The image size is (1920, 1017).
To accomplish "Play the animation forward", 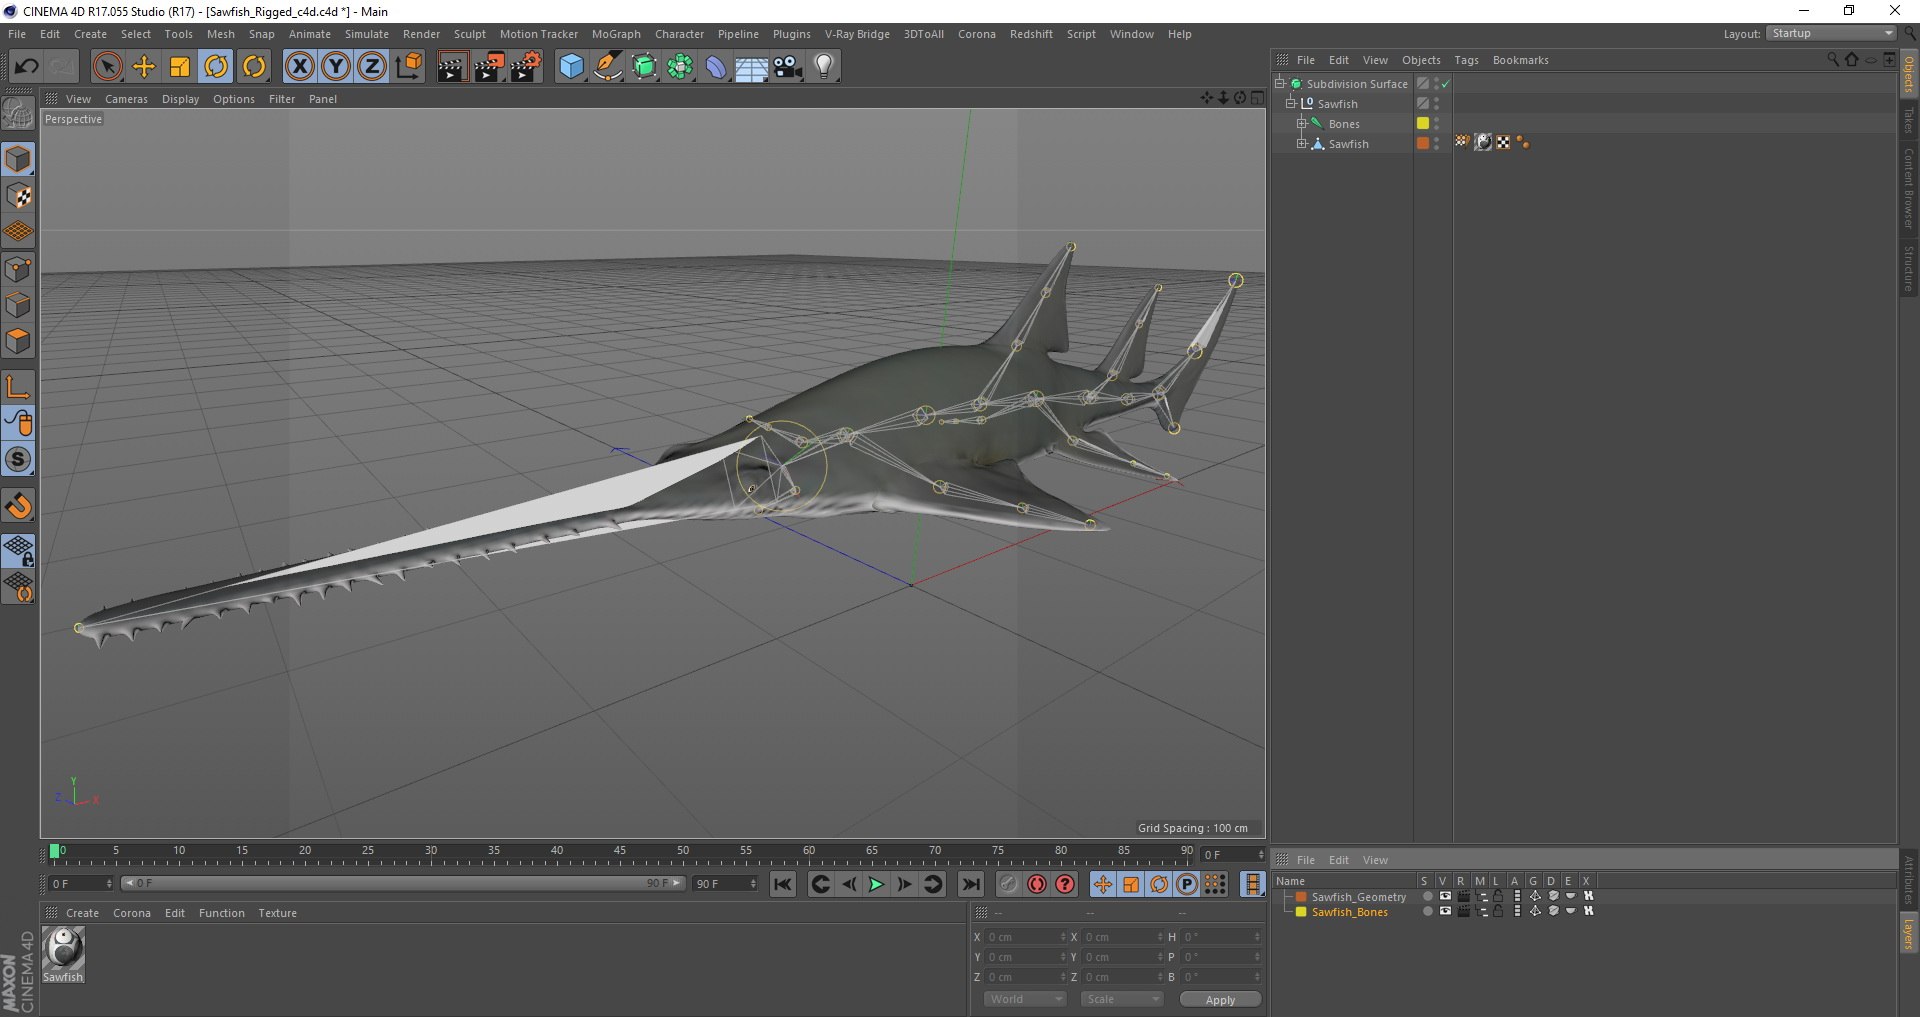I will 876,884.
